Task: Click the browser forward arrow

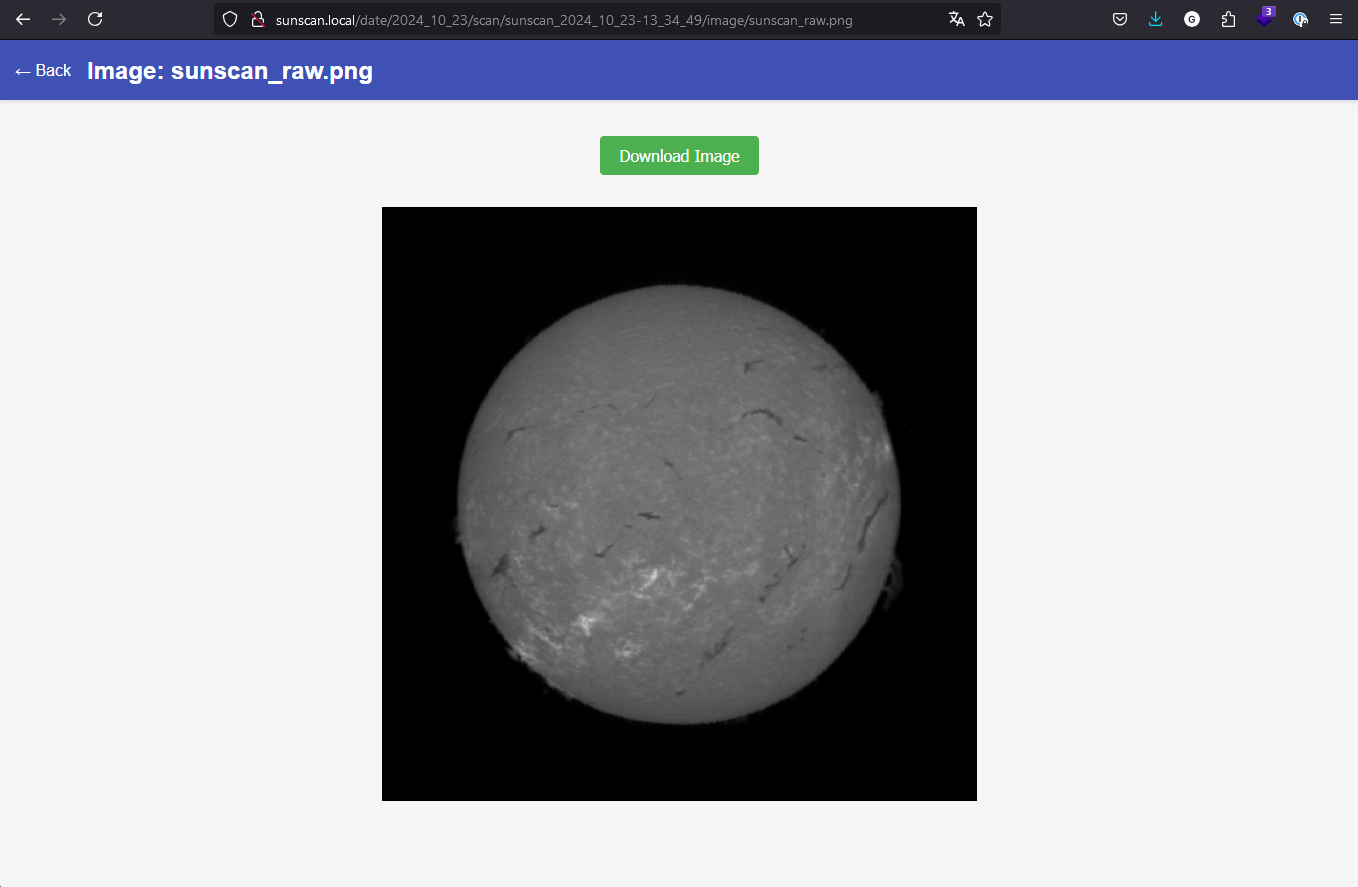Action: 59,19
